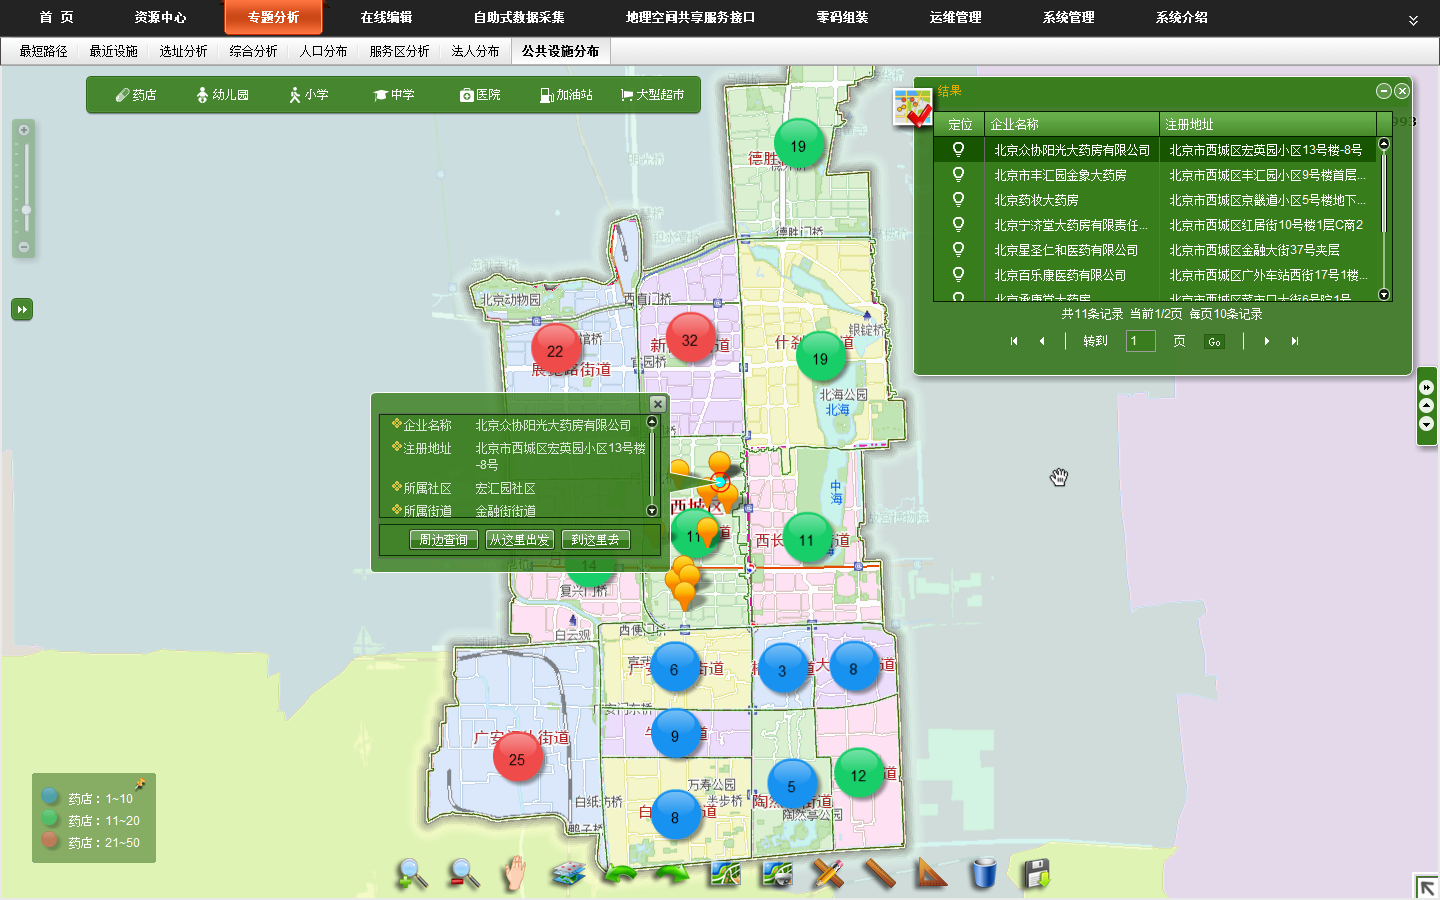Show large supermarkets (大型超市) layer
This screenshot has width=1440, height=900.
(652, 95)
